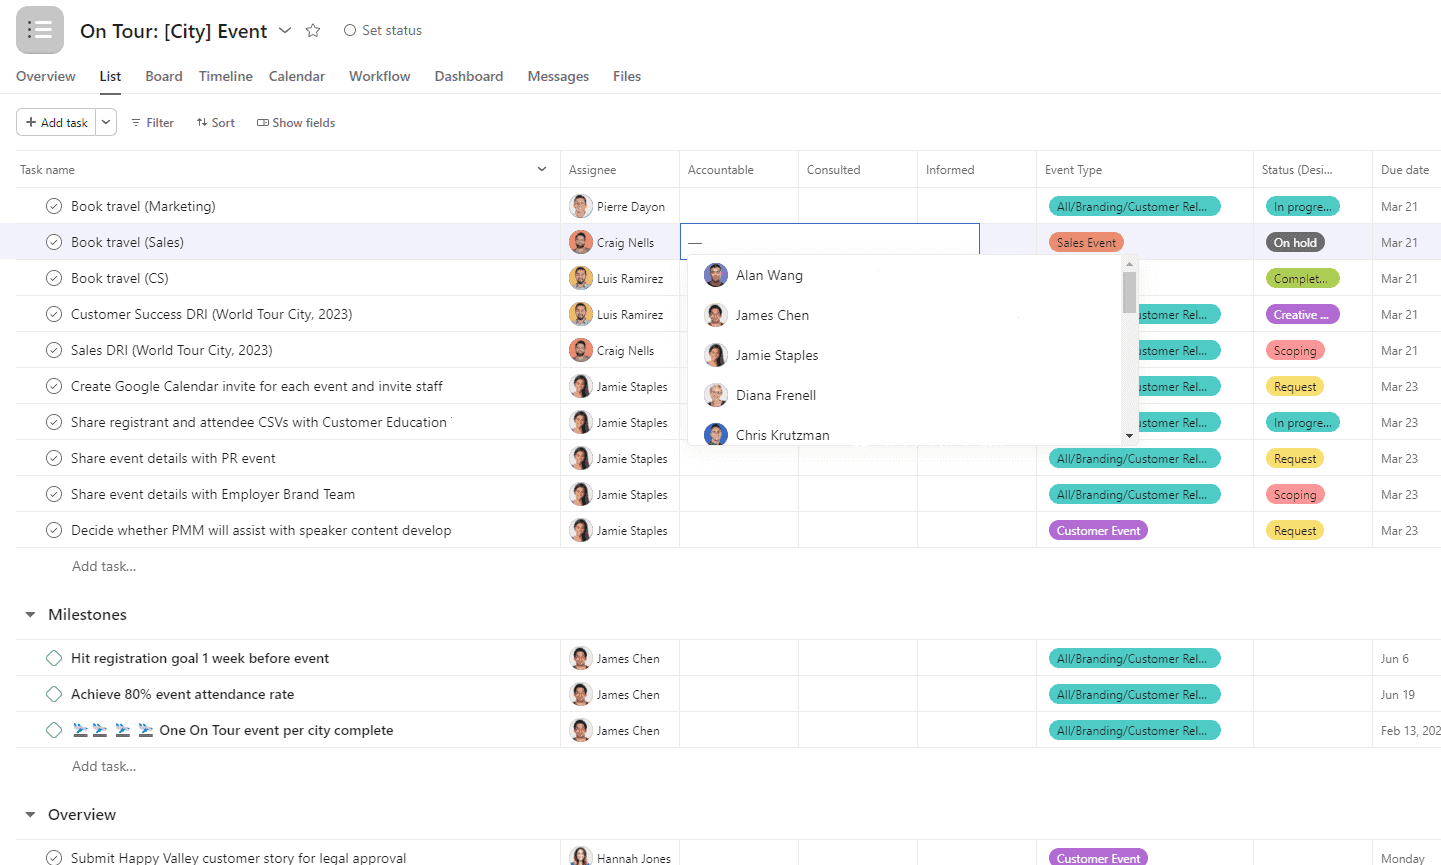1441x865 pixels.
Task: Click Pierre Dayon's assignee avatar
Action: [580, 207]
